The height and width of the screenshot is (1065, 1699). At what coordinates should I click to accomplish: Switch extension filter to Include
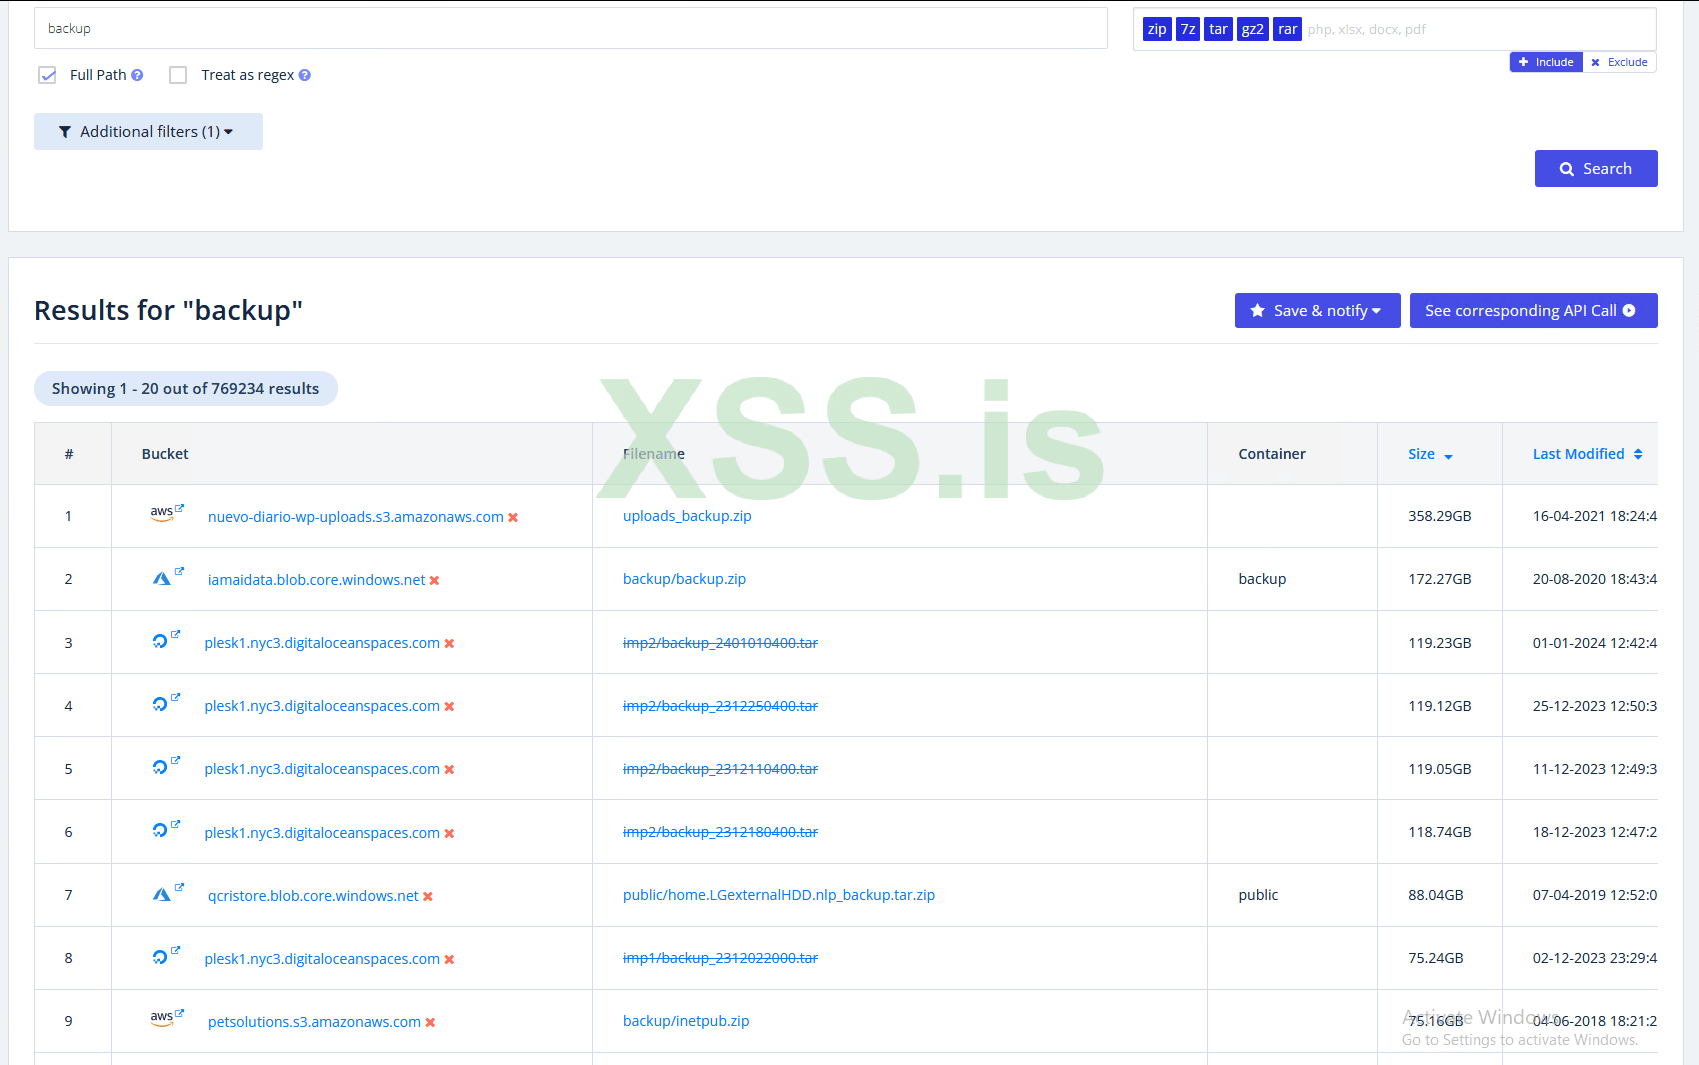(x=1546, y=62)
